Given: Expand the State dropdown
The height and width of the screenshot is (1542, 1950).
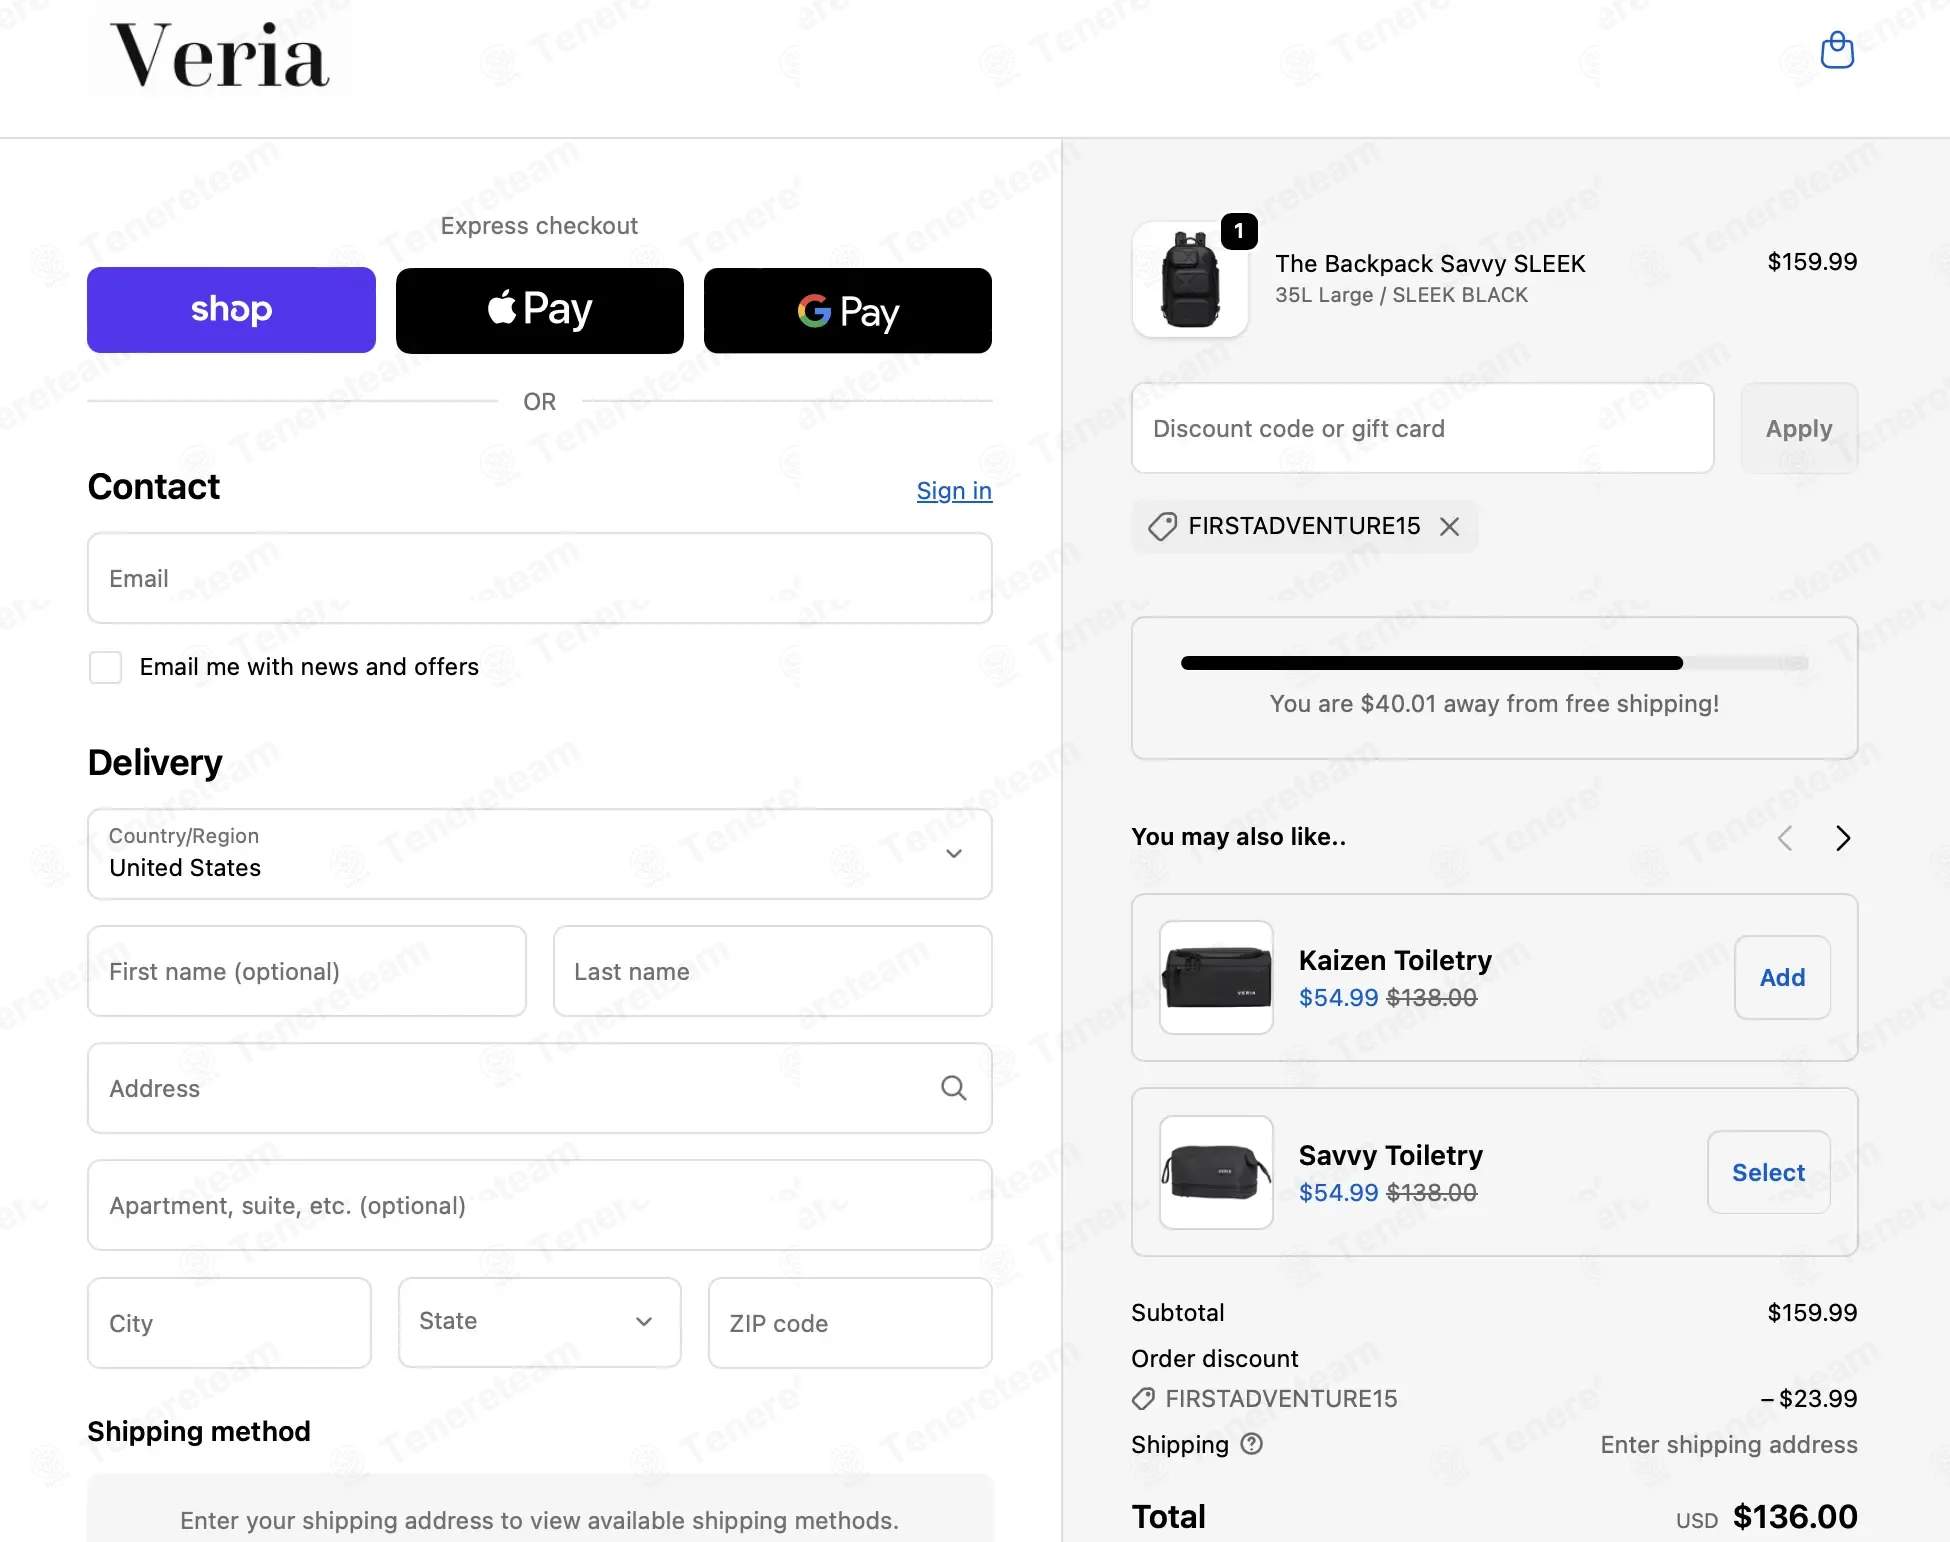Looking at the screenshot, I should (540, 1322).
